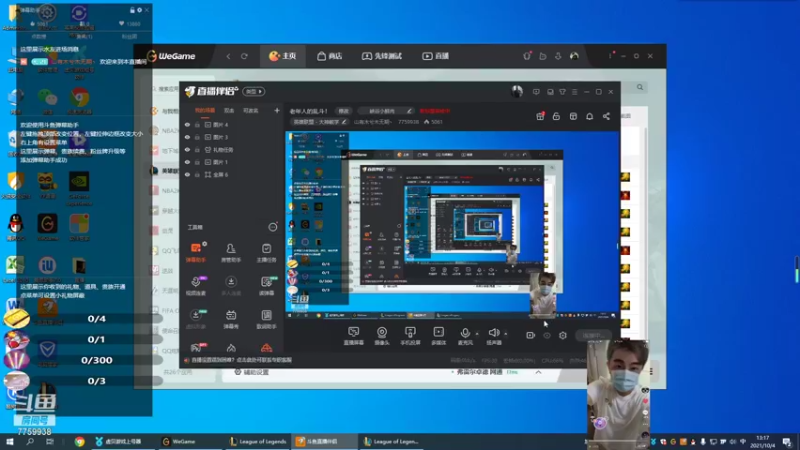800x450 pixels.
Task: Open the danmu helper tool in toolbox
Action: click(195, 252)
